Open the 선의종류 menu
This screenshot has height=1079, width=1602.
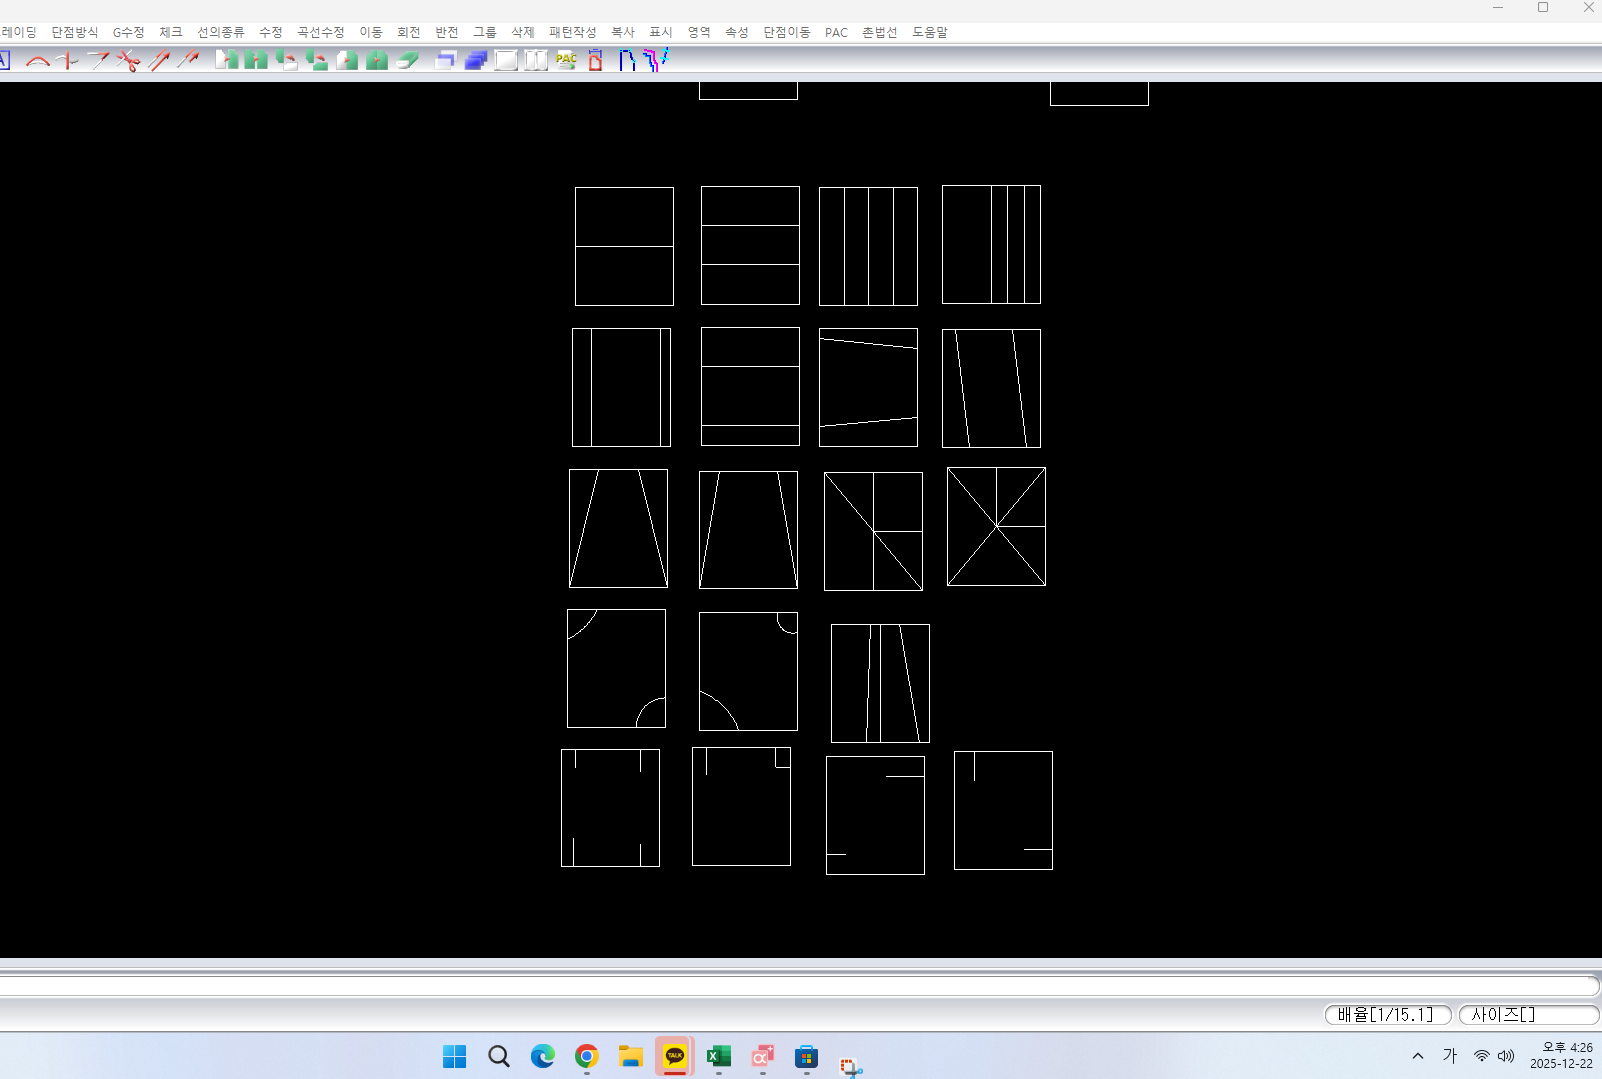(x=220, y=32)
